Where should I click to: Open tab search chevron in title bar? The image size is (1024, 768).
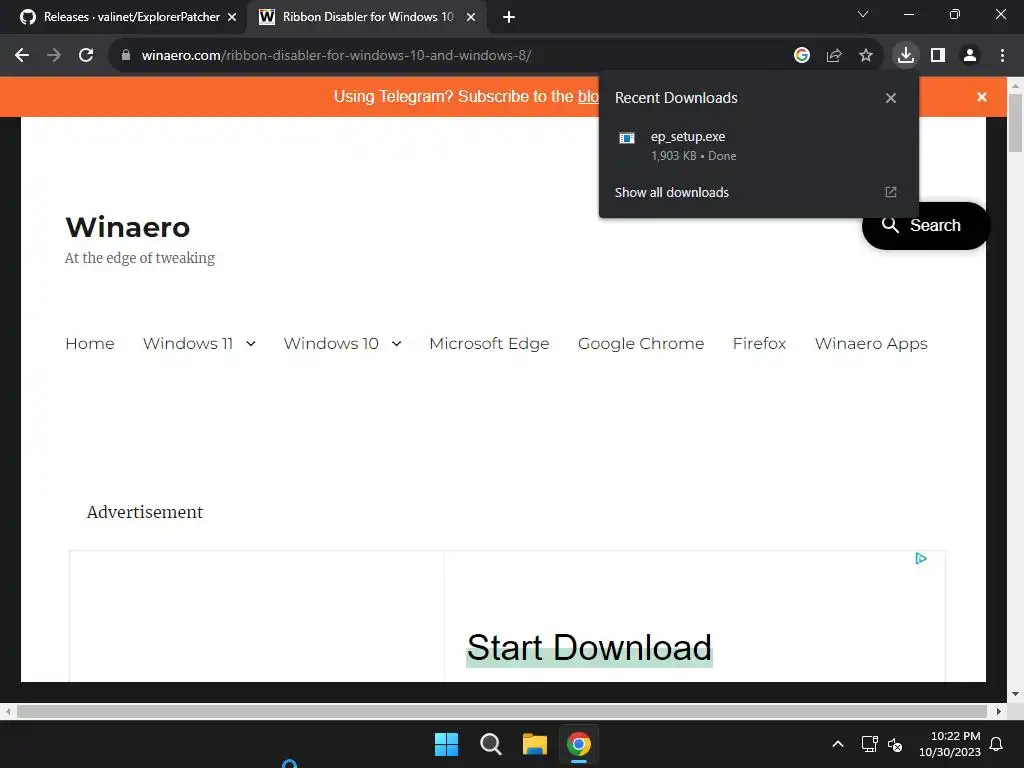(x=863, y=14)
